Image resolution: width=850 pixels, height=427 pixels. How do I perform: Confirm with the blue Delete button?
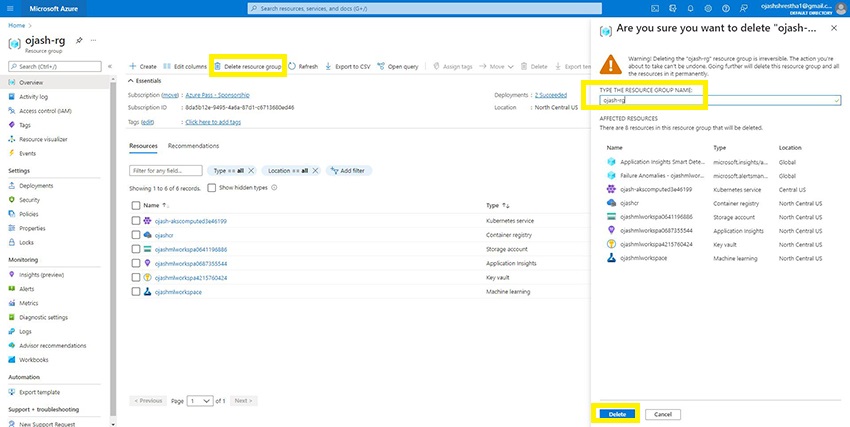617,414
